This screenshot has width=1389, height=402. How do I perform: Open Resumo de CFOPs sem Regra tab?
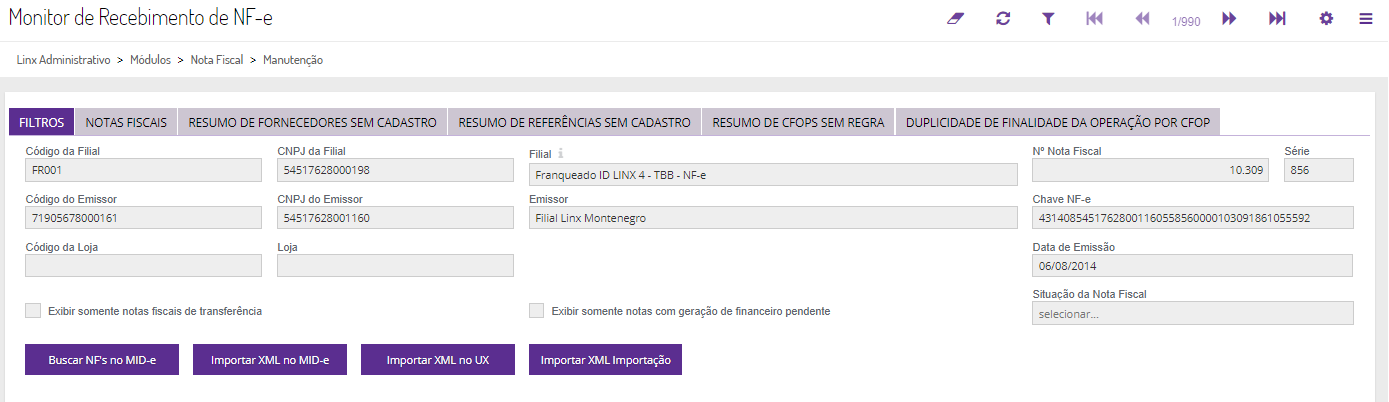click(798, 123)
